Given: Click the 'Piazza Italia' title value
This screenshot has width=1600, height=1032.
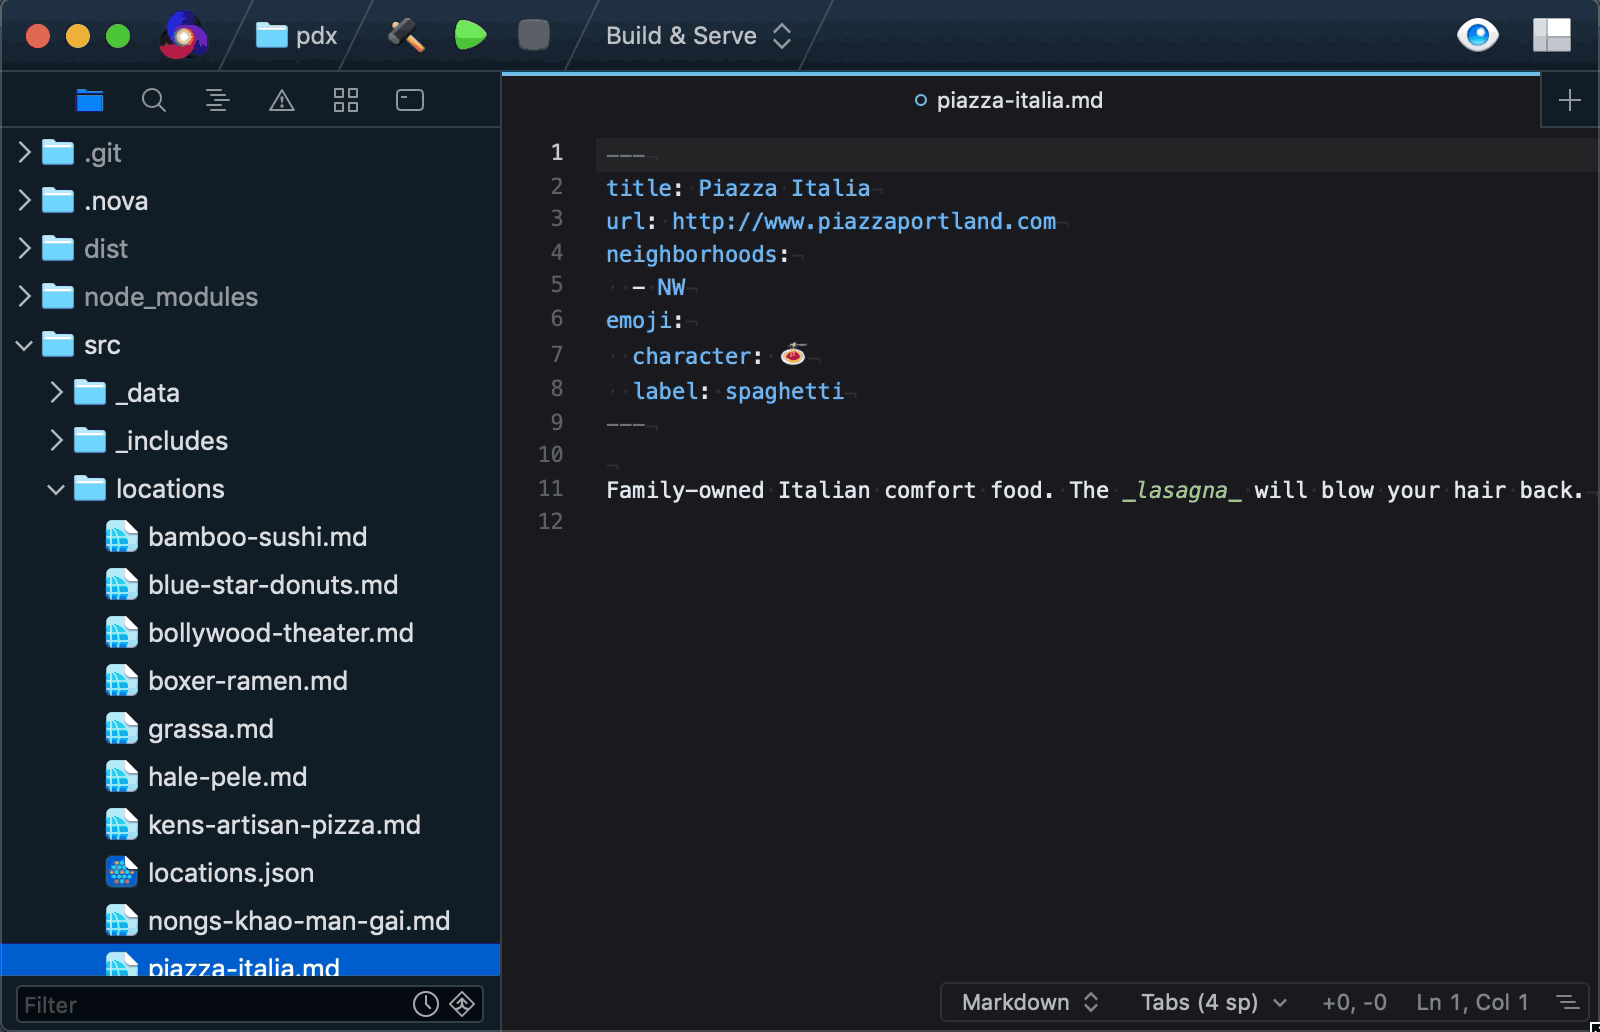Looking at the screenshot, I should [x=784, y=188].
